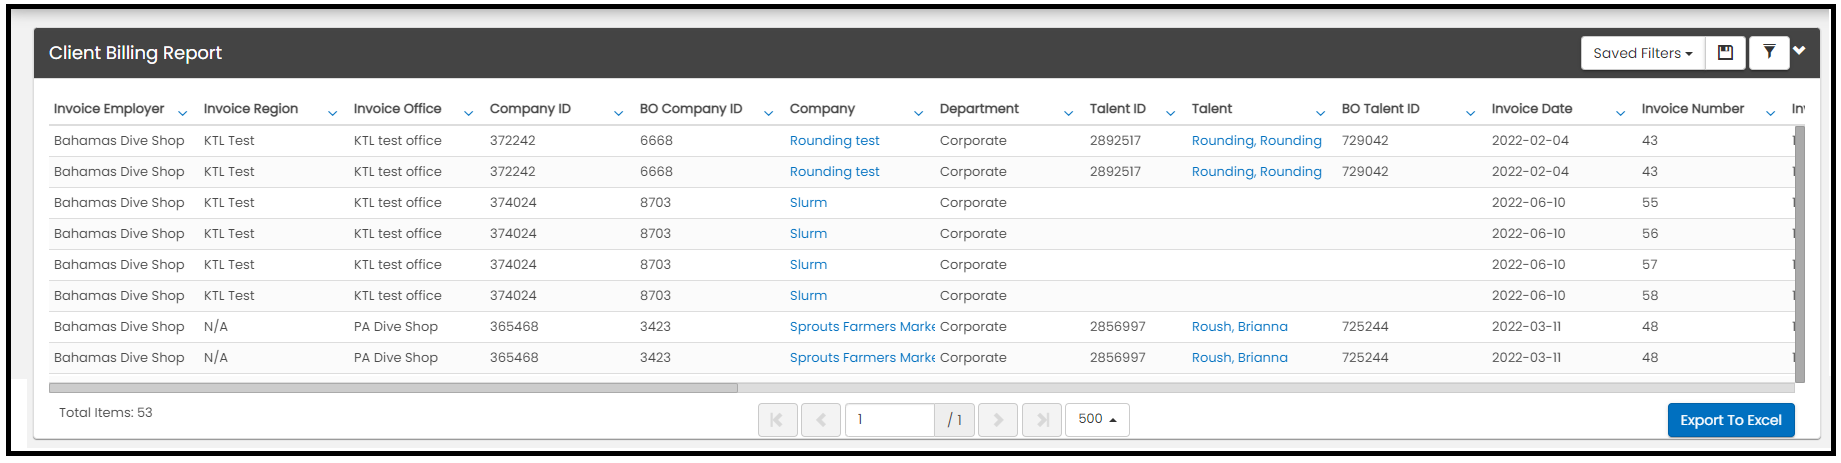Open Department column menu arrow
The height and width of the screenshot is (463, 1841).
click(x=1068, y=113)
